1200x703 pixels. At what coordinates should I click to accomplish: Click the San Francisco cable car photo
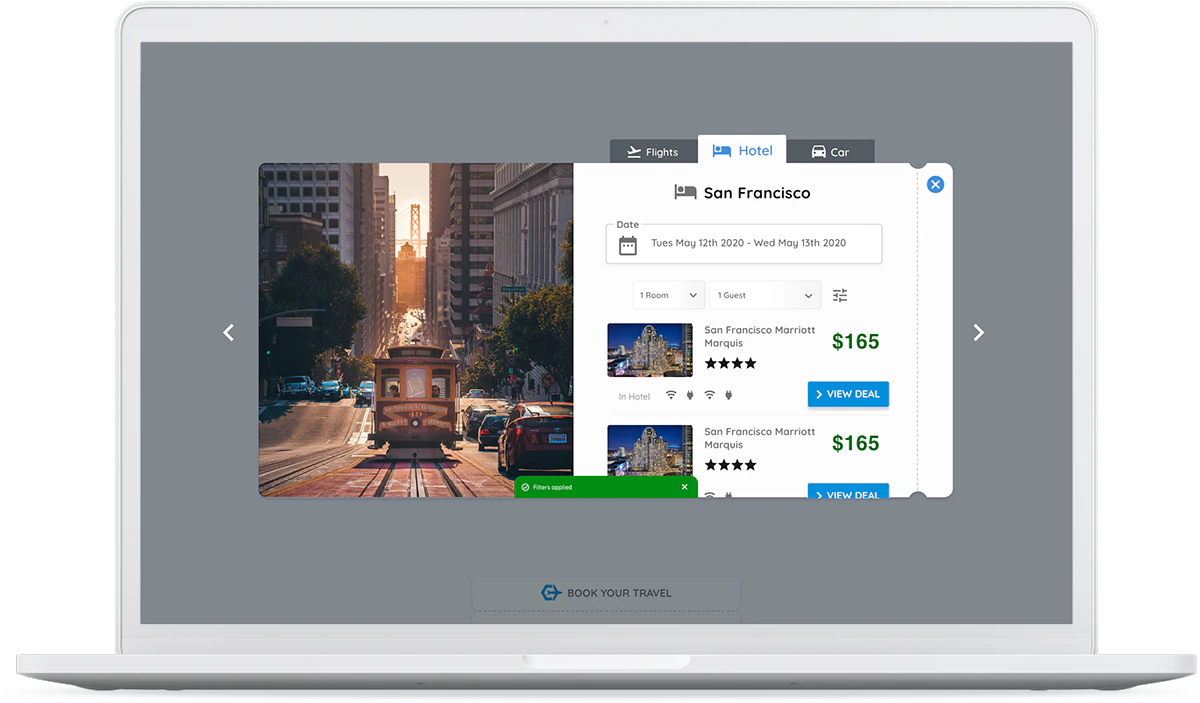pyautogui.click(x=416, y=330)
